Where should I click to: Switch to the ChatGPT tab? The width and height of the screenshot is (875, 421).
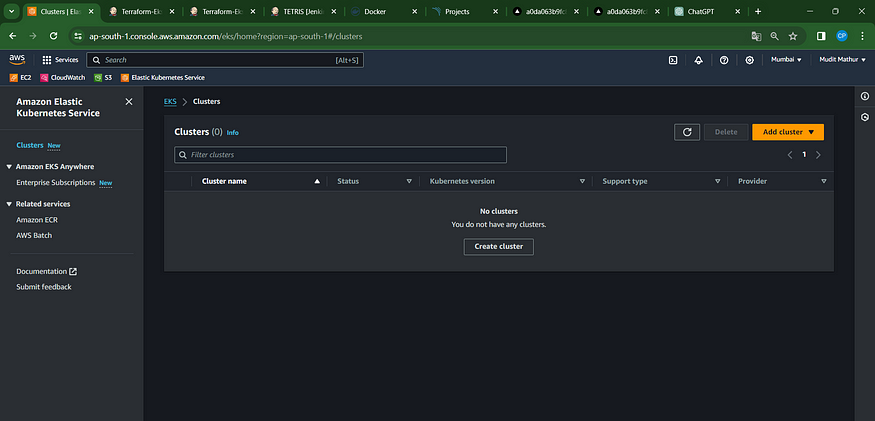pyautogui.click(x=708, y=11)
